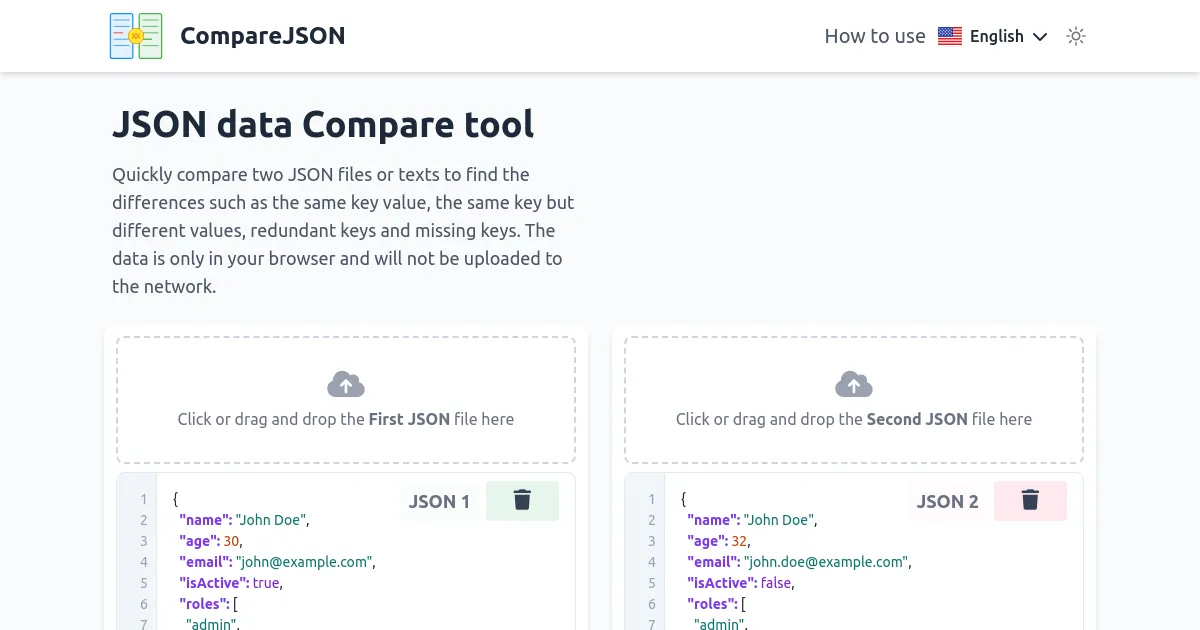Click the CompareJSON title text
This screenshot has width=1200, height=630.
262,35
